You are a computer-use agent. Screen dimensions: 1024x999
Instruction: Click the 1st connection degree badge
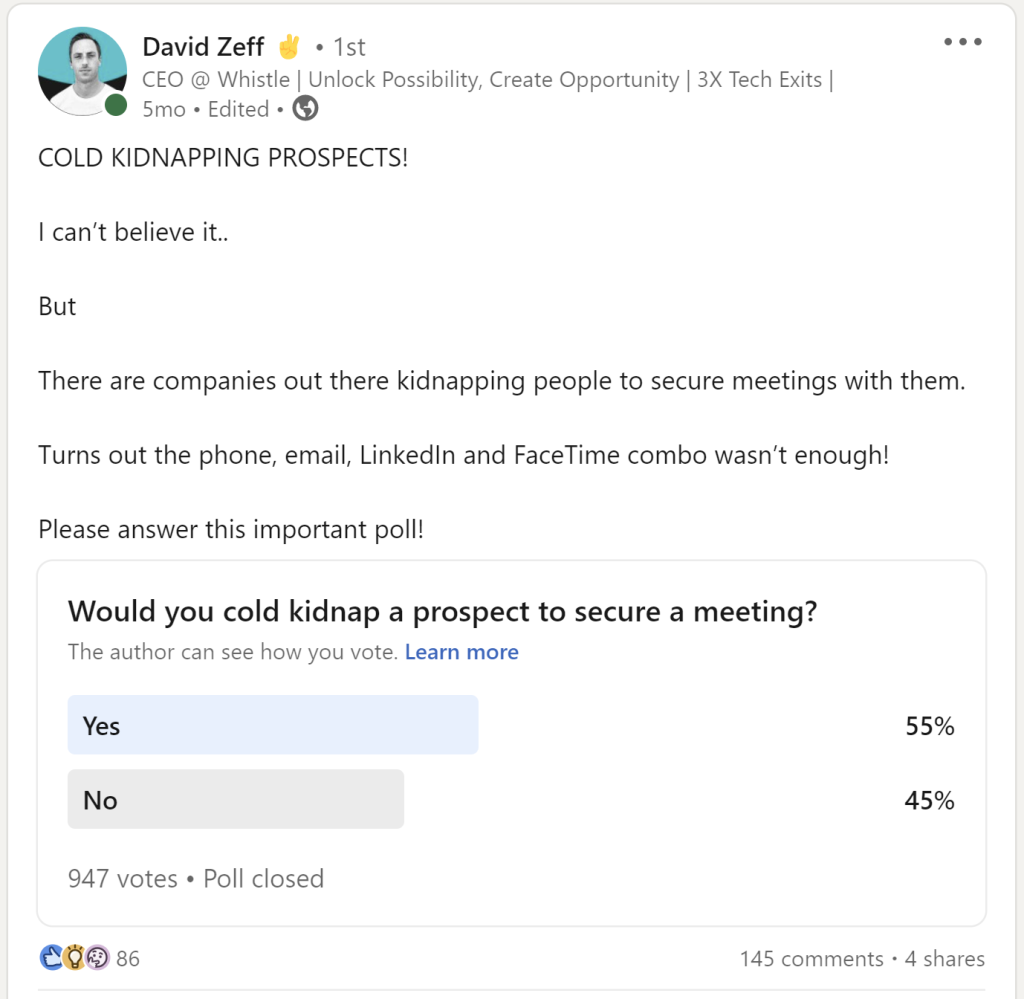(x=349, y=47)
